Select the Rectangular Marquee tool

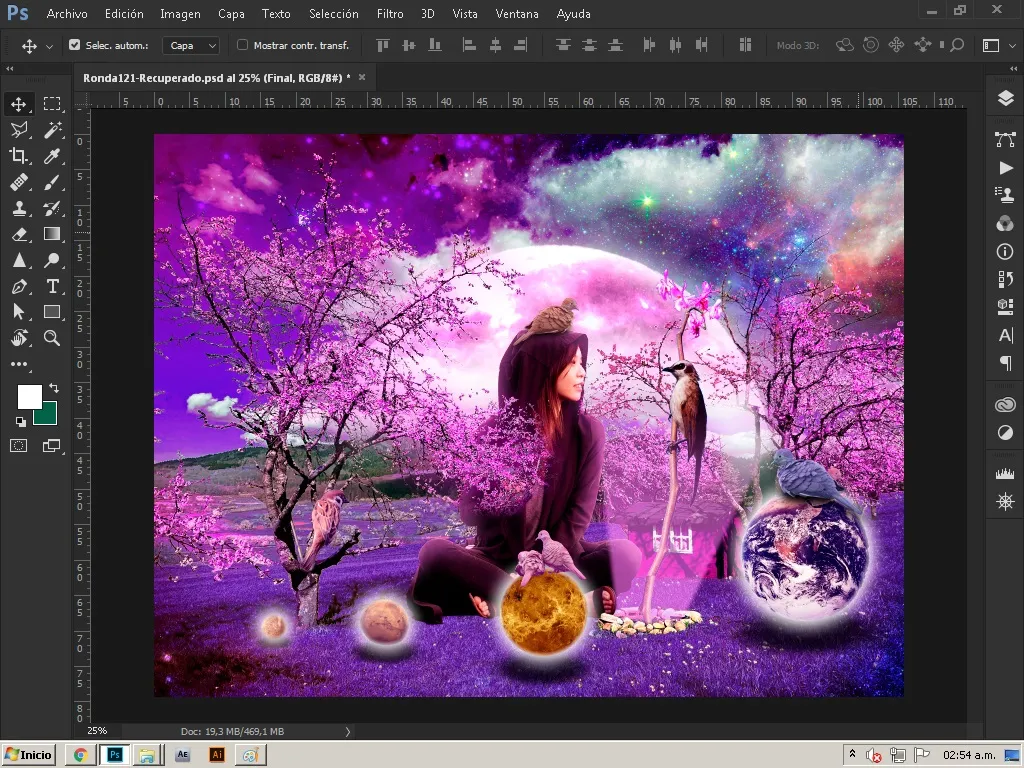(x=52, y=104)
